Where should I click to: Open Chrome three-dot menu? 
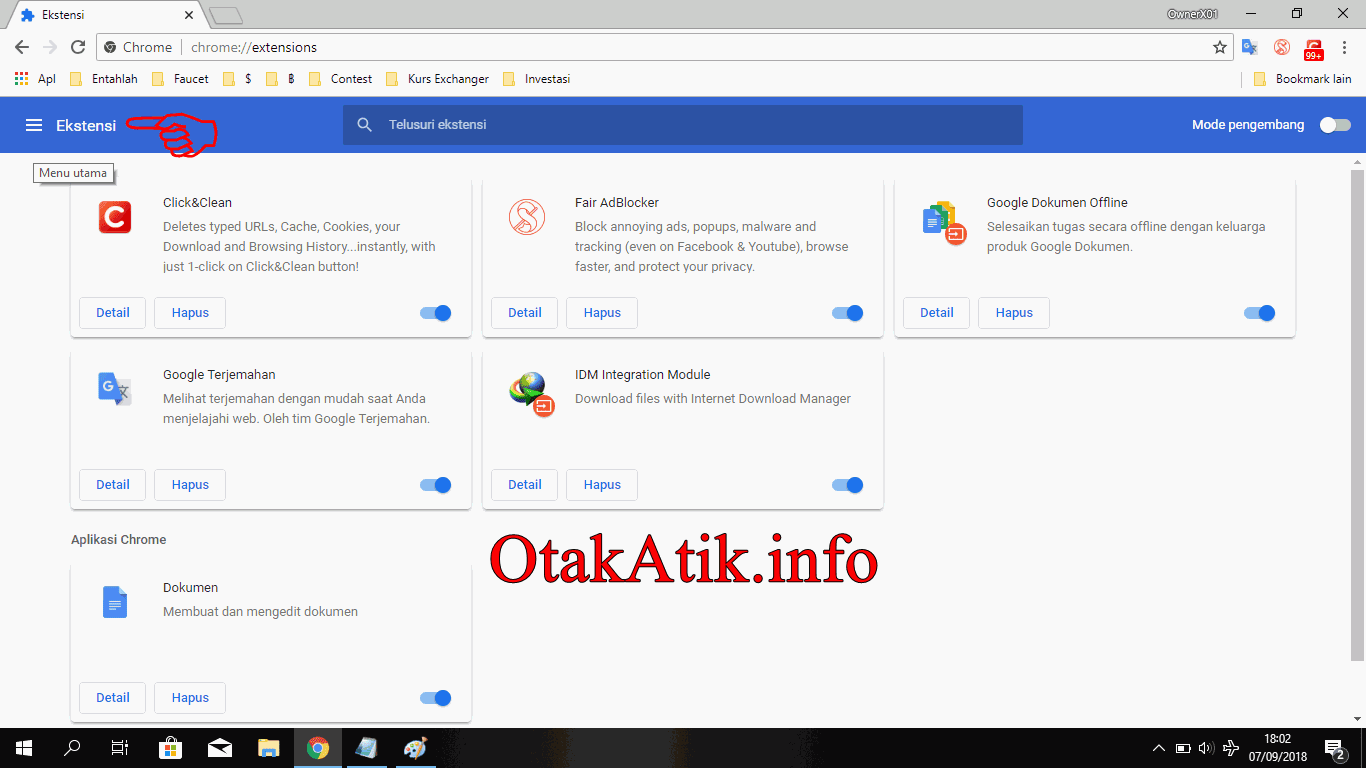[1345, 47]
